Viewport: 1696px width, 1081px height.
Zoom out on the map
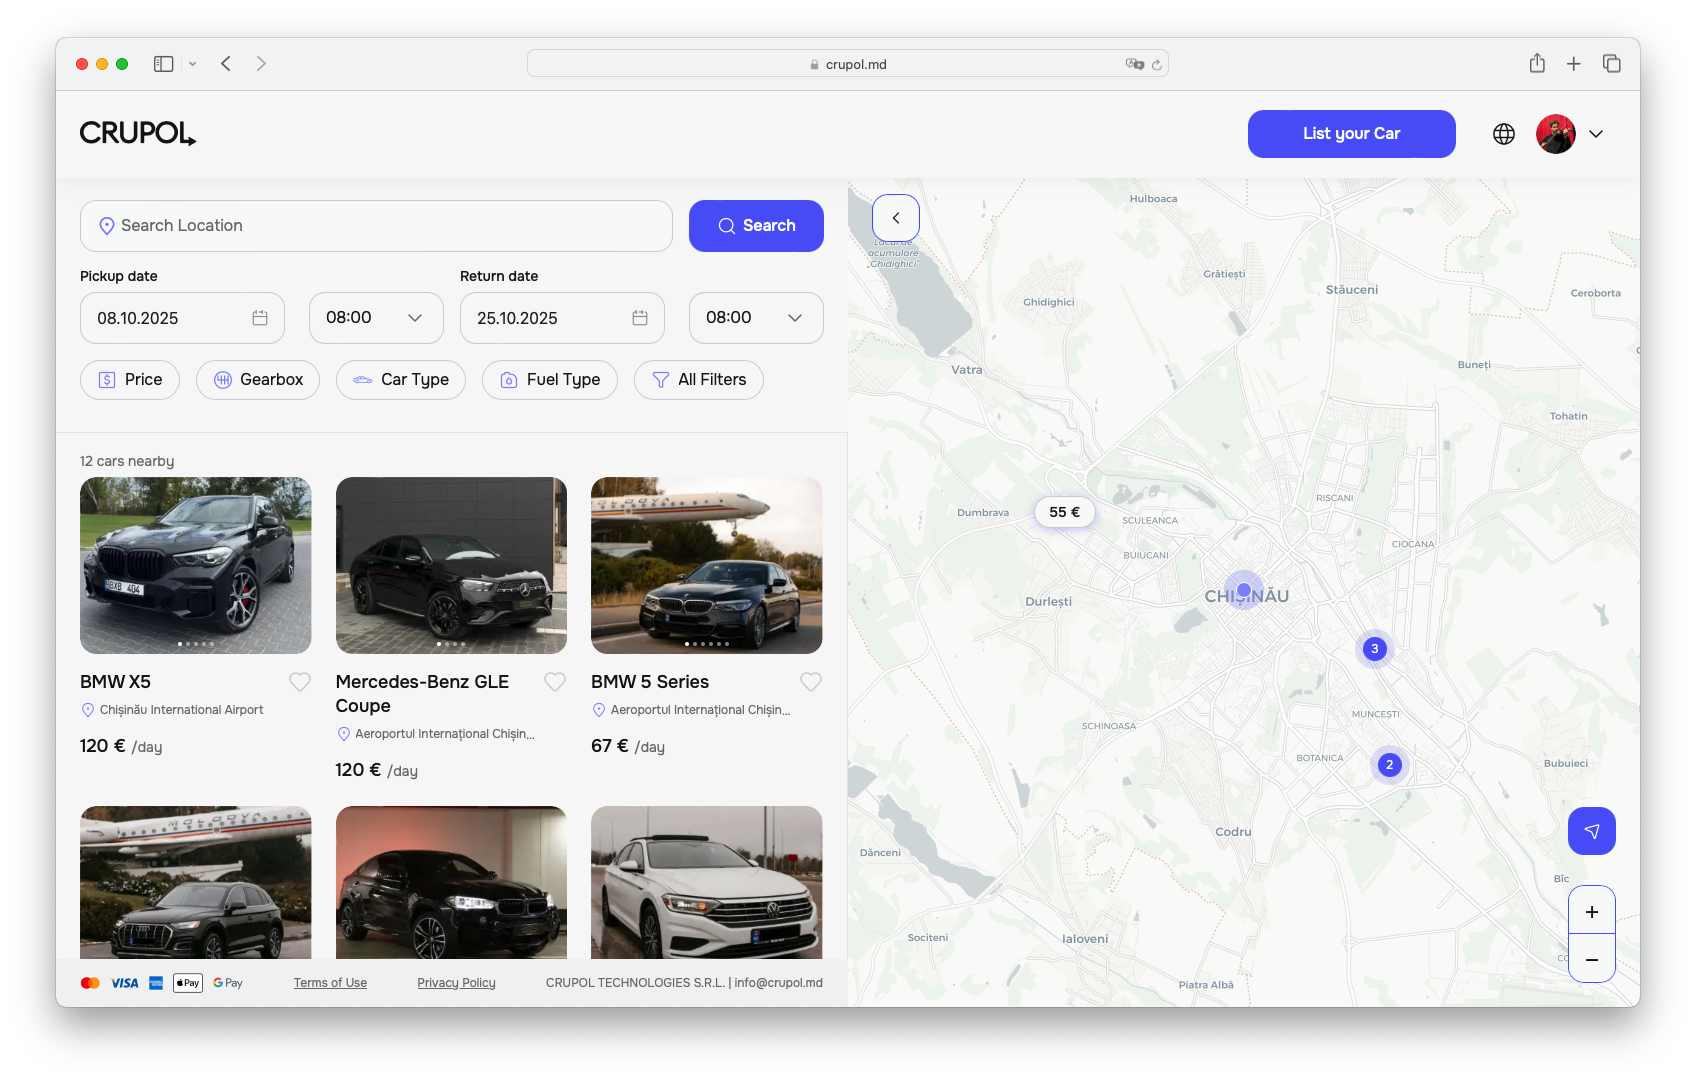coord(1591,959)
